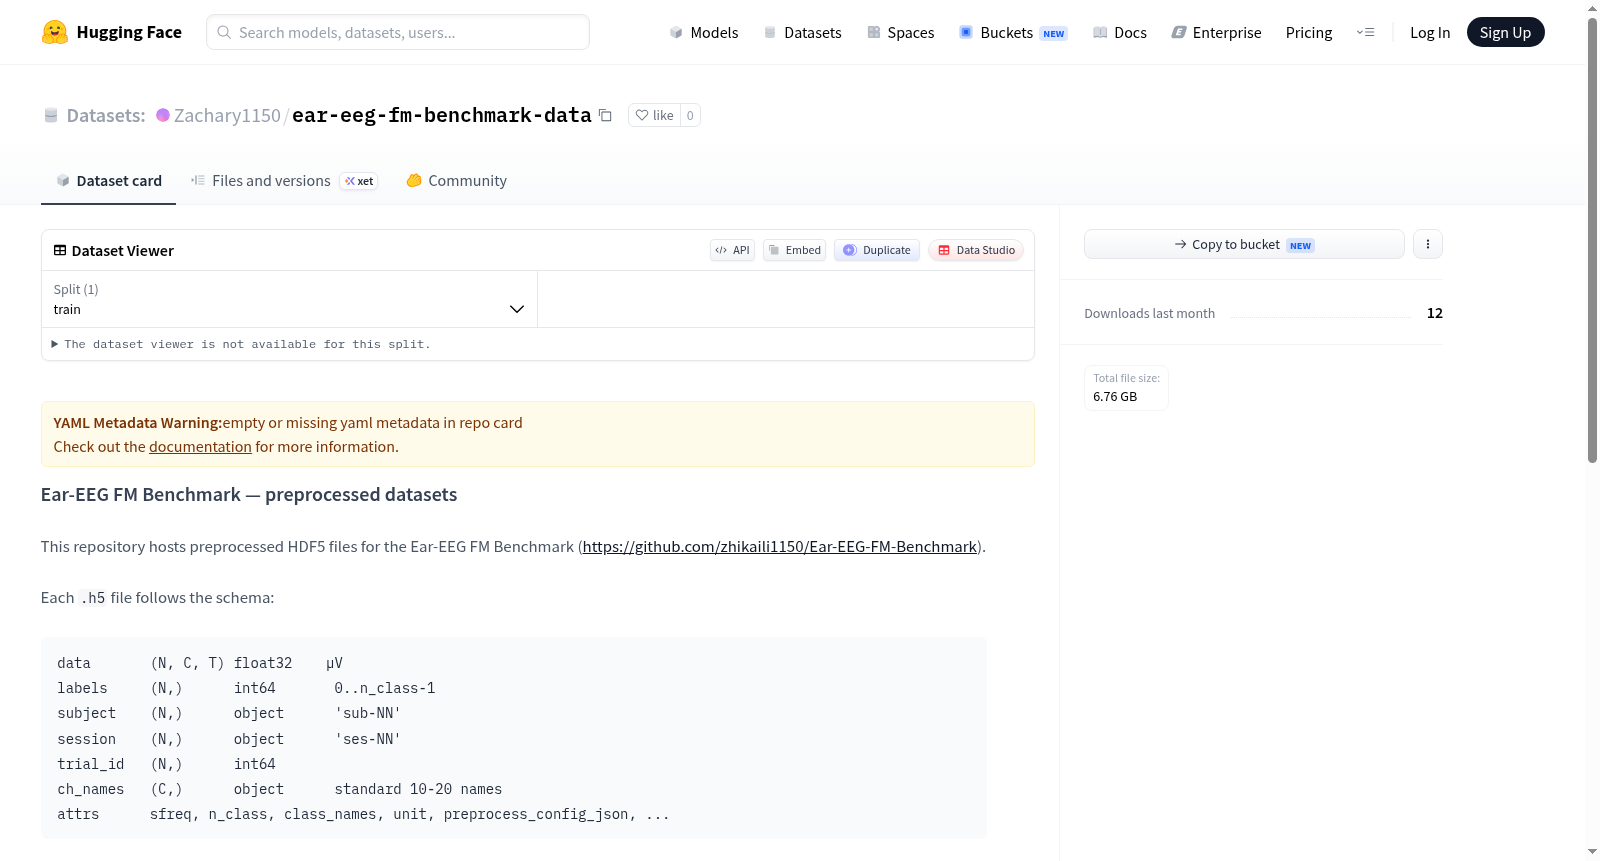1600x861 pixels.
Task: Open Spaces from the top navigation
Action: tap(900, 32)
